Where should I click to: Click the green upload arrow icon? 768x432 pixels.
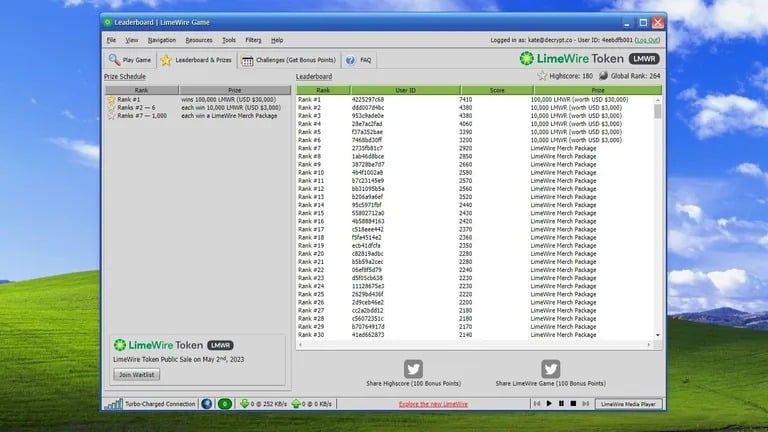coord(296,404)
